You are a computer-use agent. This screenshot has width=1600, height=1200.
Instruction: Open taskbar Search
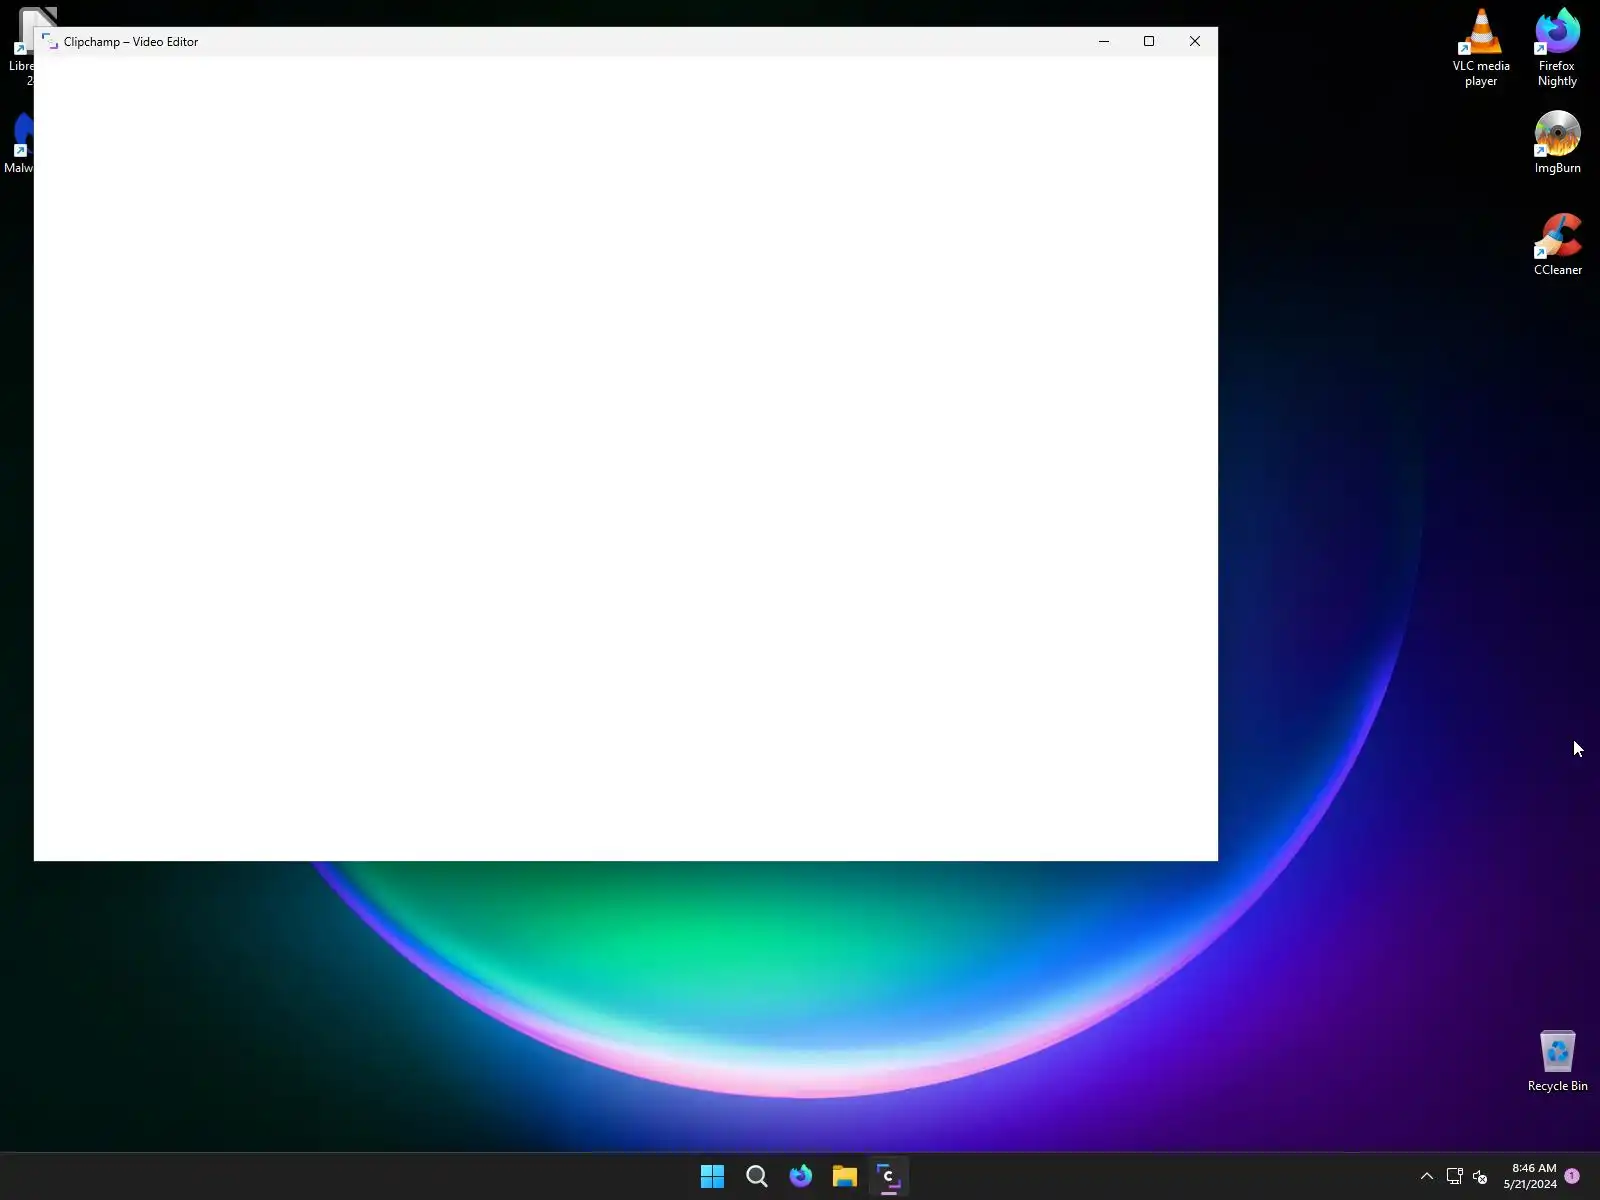click(x=757, y=1176)
